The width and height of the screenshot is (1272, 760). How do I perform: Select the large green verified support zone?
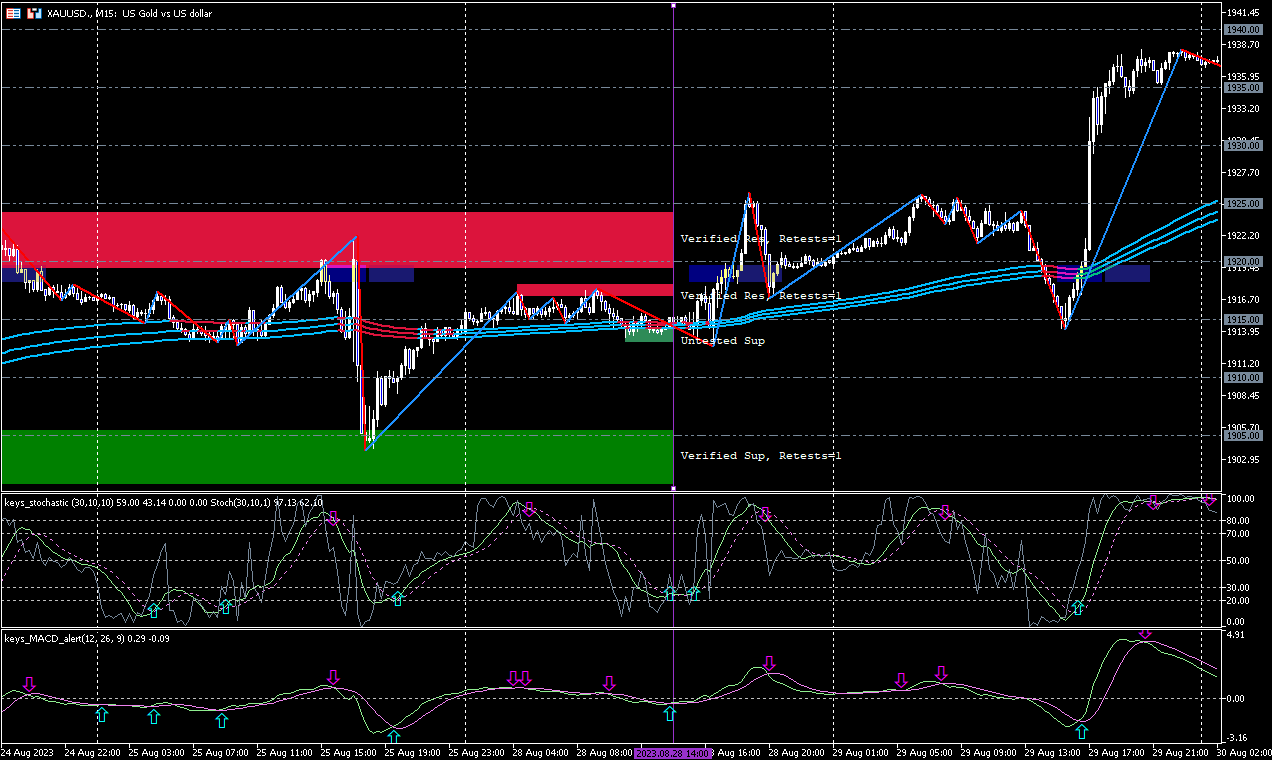pos(337,457)
